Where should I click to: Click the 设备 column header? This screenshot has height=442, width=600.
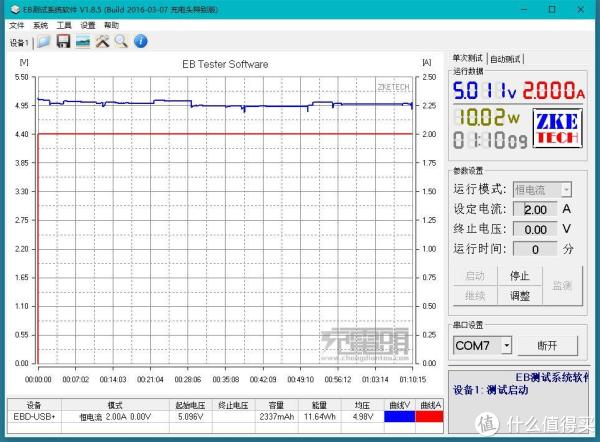point(34,405)
